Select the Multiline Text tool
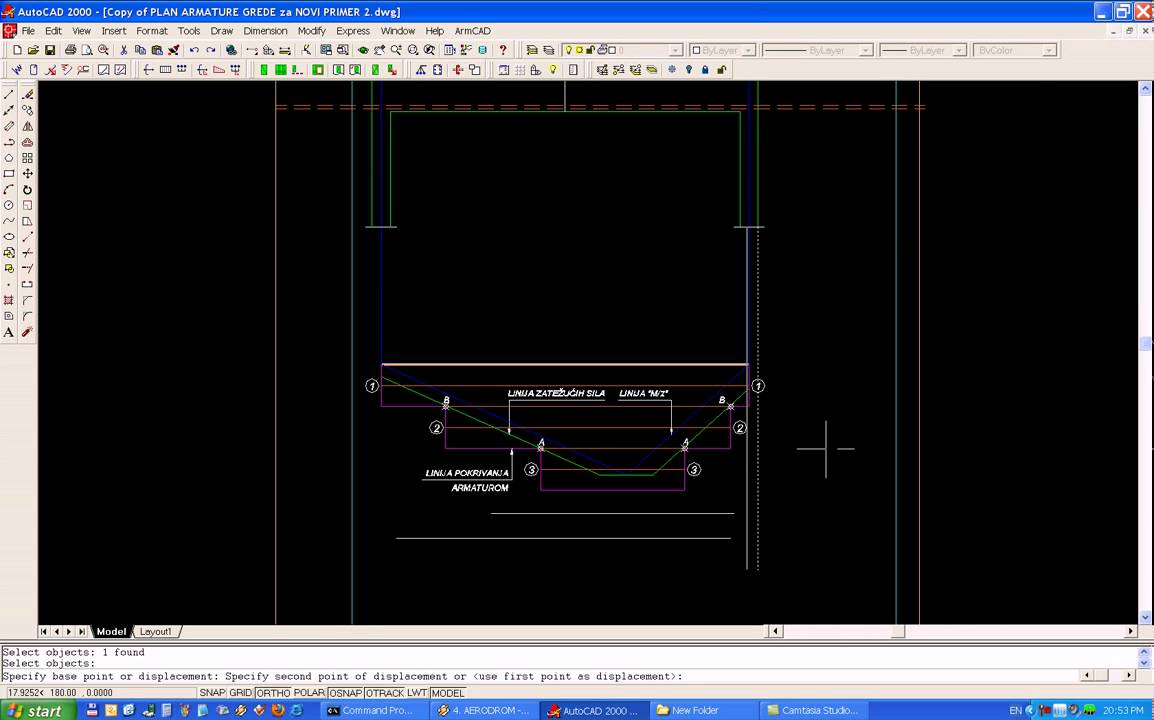 click(9, 332)
